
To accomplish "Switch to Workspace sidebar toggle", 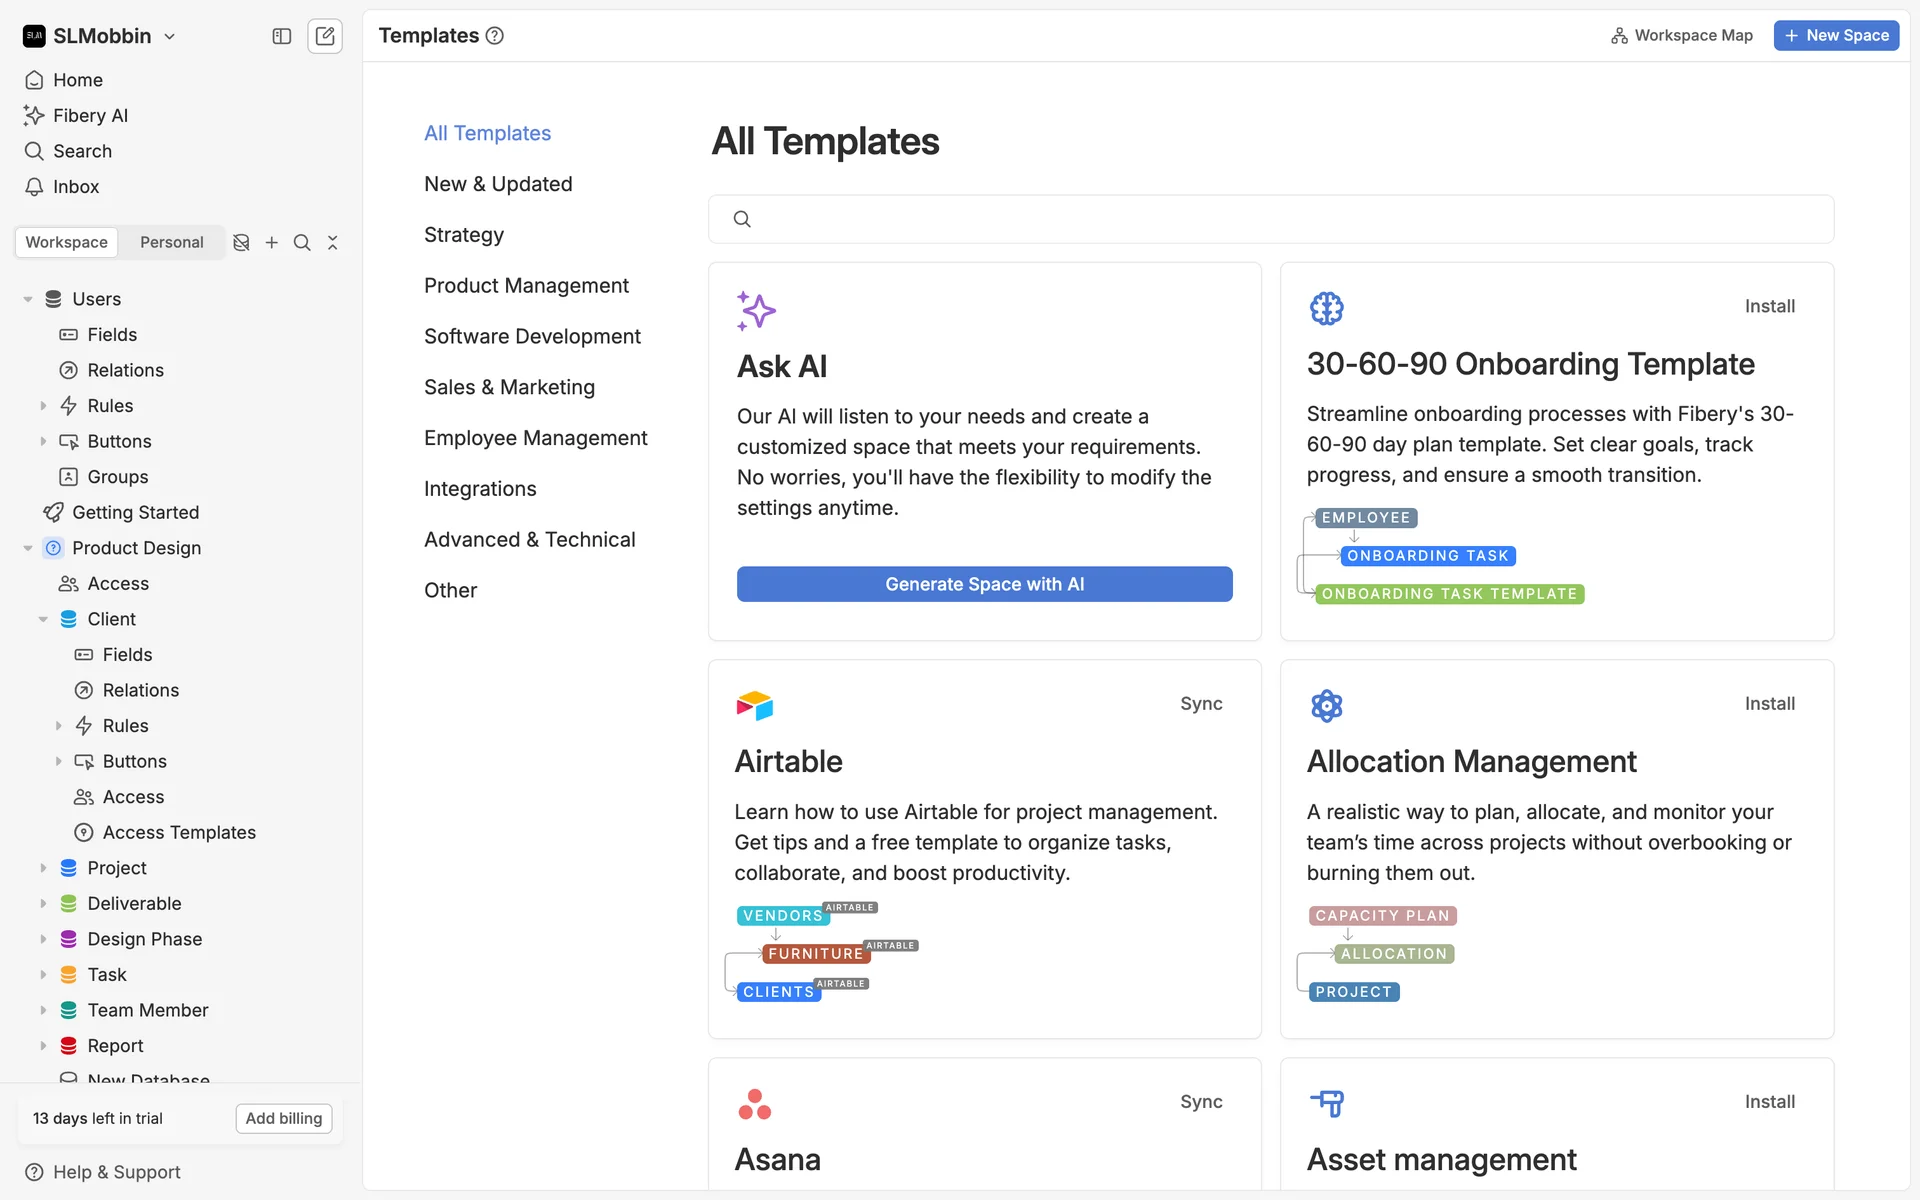I will [66, 242].
